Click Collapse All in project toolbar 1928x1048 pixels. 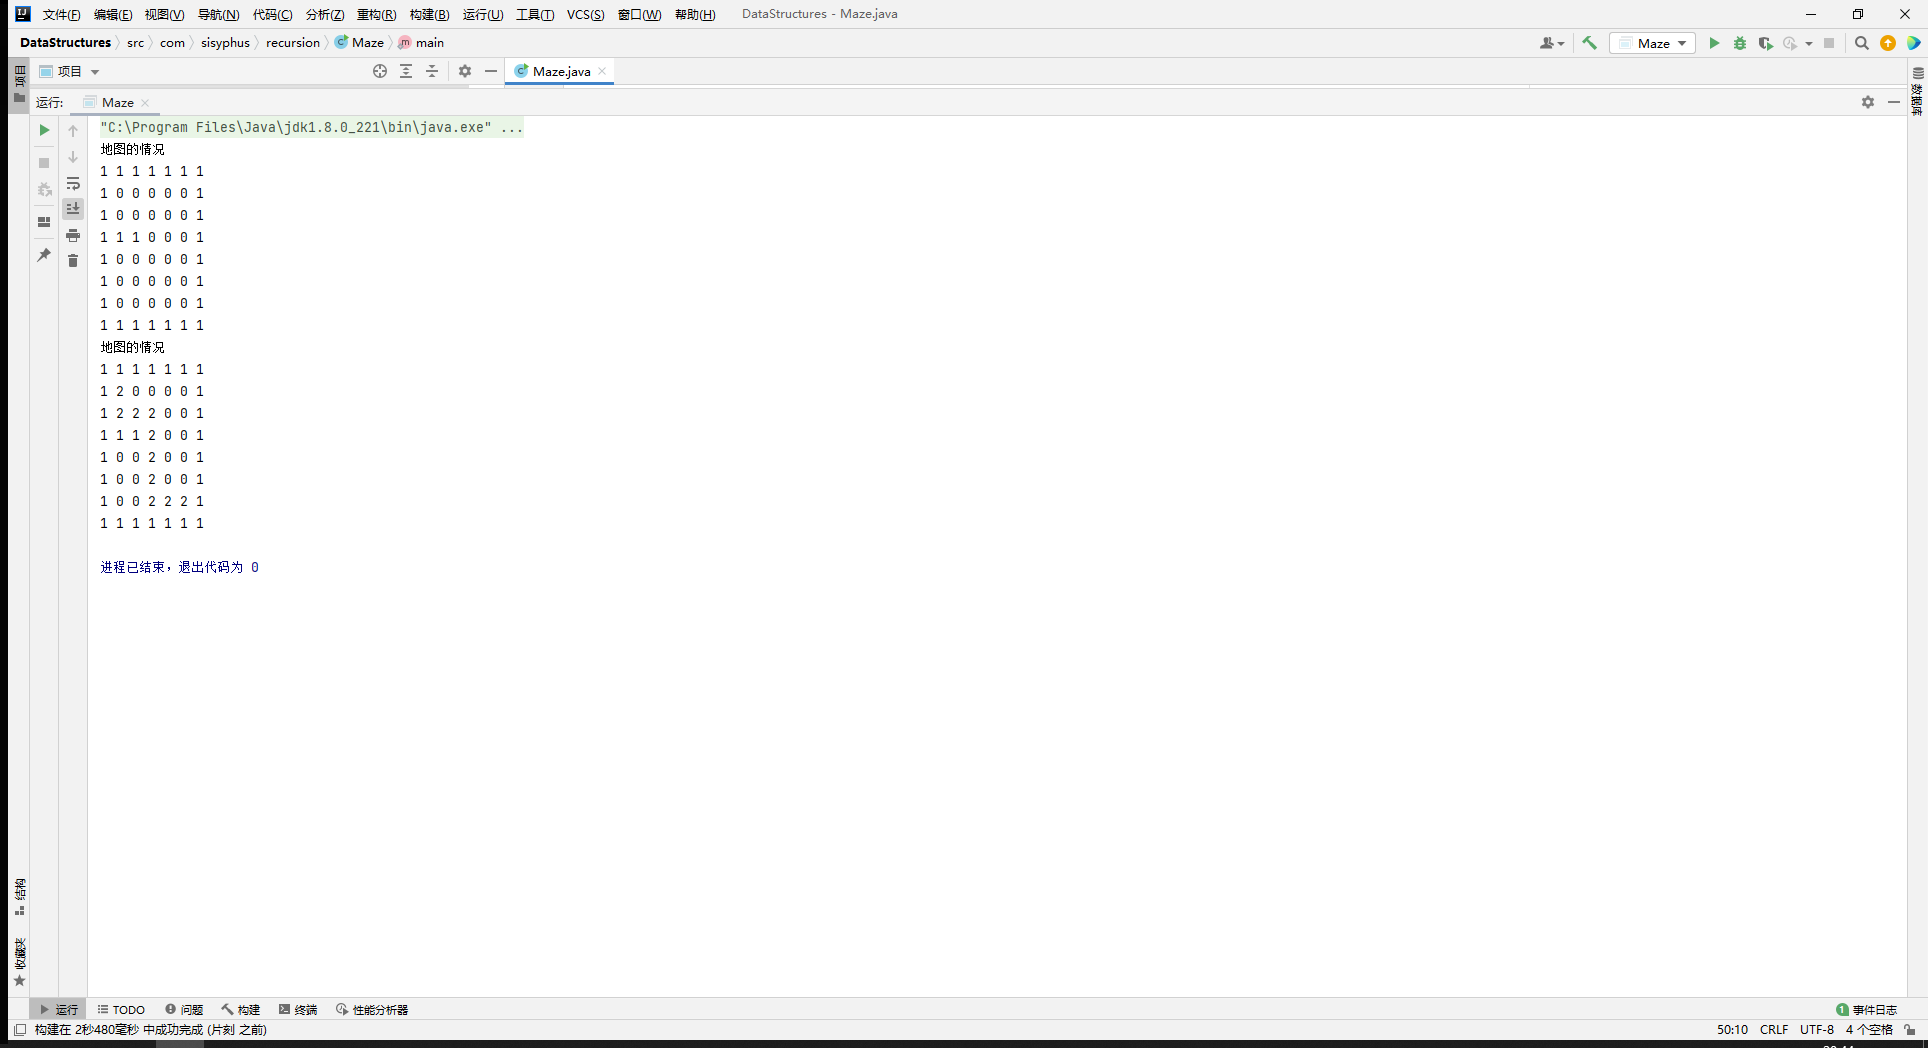[432, 71]
